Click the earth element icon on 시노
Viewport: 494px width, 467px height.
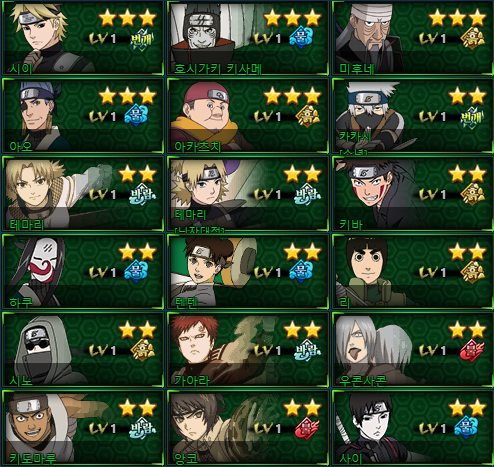point(142,350)
